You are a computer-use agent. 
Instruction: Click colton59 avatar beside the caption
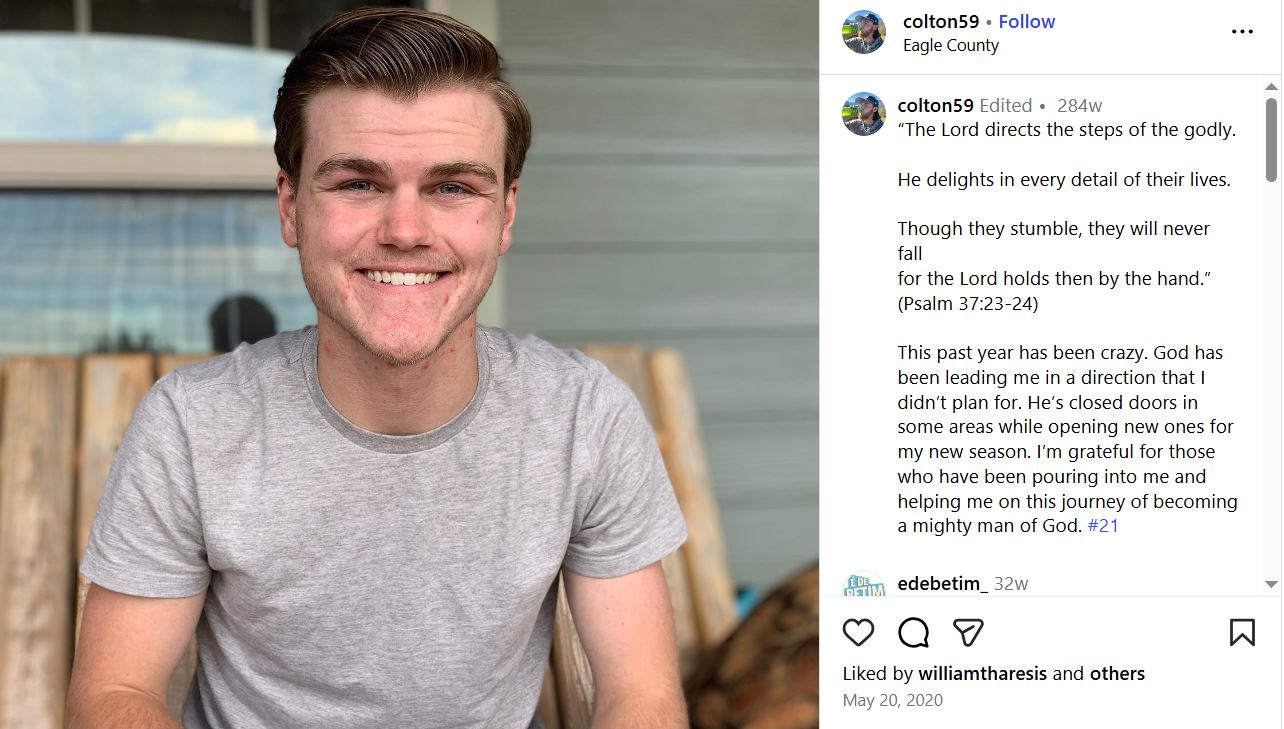click(864, 114)
